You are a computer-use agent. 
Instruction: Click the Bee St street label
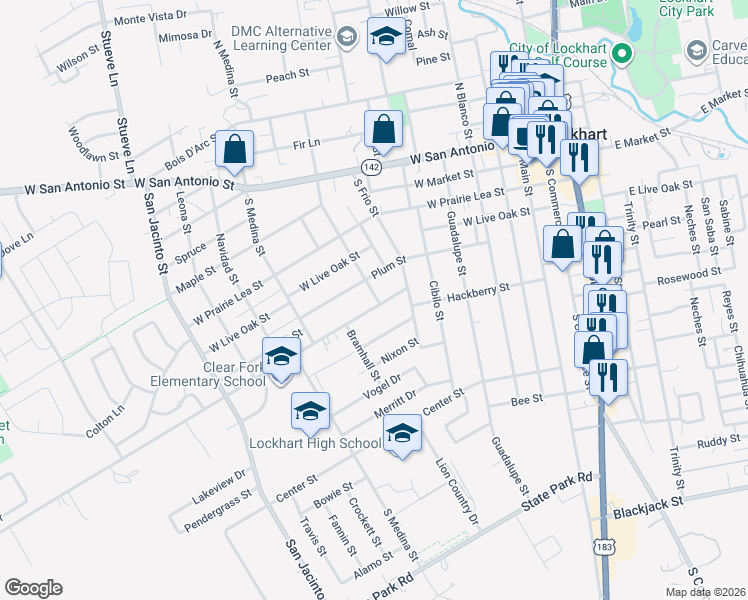pos(527,400)
